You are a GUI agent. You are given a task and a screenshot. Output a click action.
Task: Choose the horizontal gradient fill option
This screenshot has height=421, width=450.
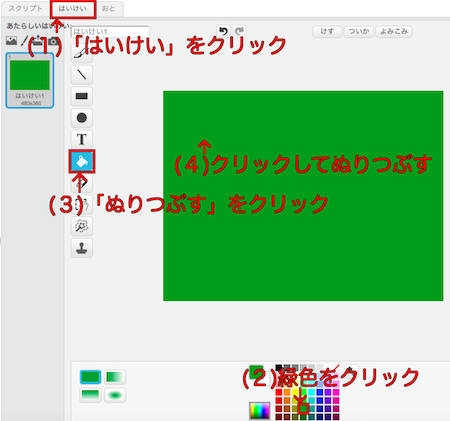click(115, 377)
